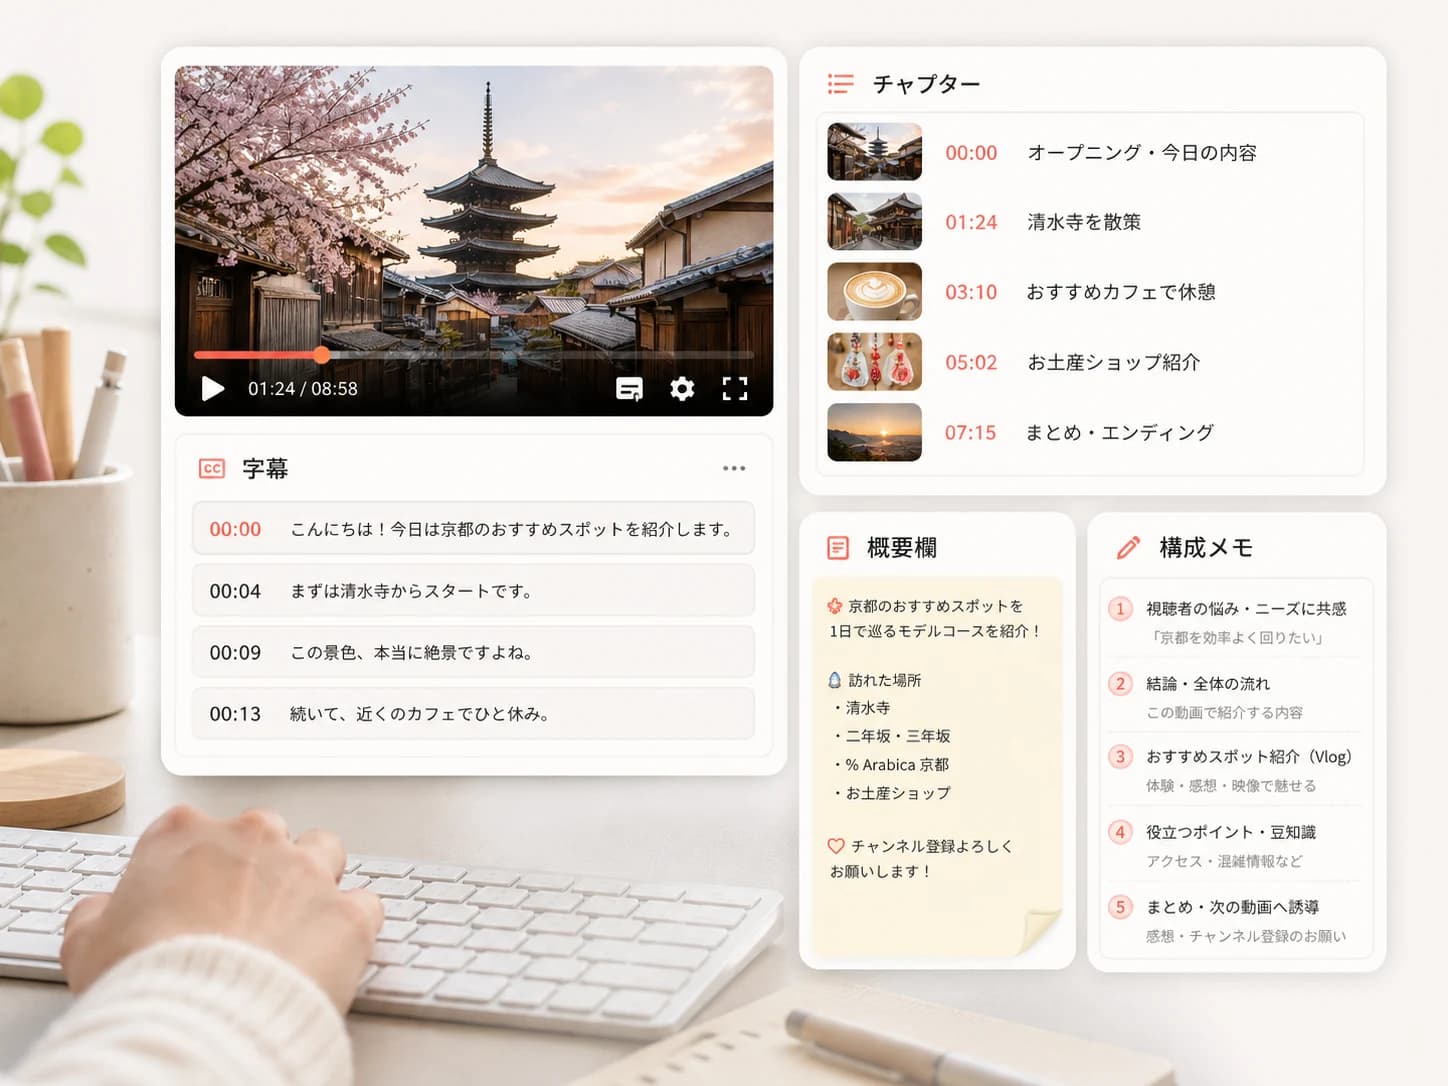This screenshot has width=1448, height=1086.
Task: Select subtitle row at 00:00
Action: pyautogui.click(x=473, y=529)
